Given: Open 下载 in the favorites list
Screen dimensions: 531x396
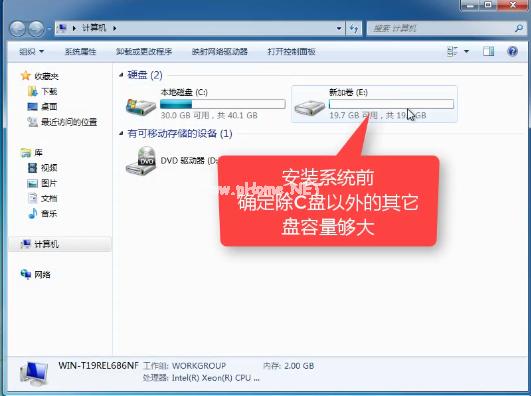Looking at the screenshot, I should 42,91.
